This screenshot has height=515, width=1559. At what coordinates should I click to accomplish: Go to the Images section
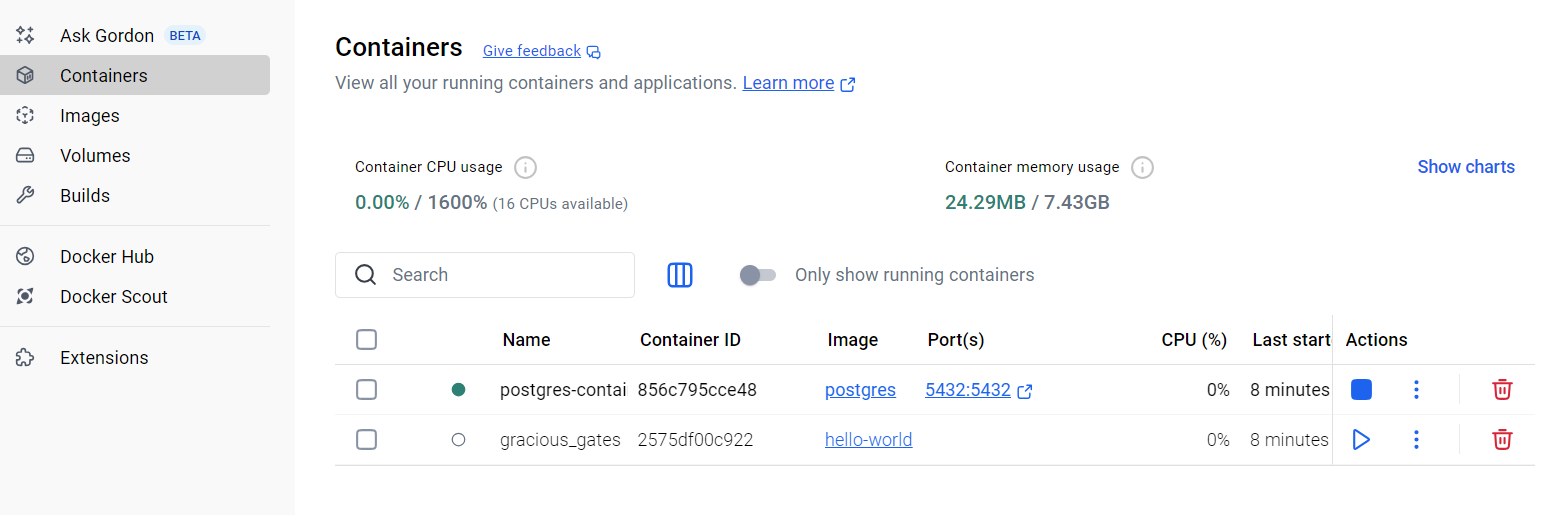click(135, 115)
